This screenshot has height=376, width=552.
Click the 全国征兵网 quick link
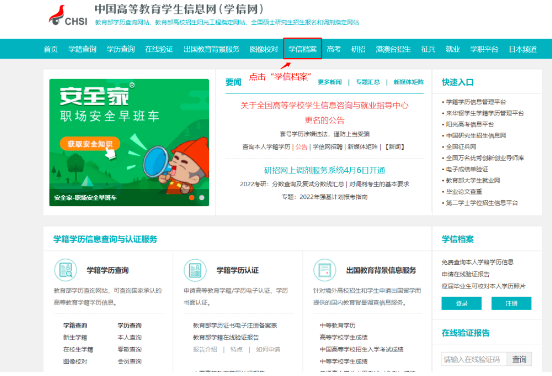(x=461, y=146)
